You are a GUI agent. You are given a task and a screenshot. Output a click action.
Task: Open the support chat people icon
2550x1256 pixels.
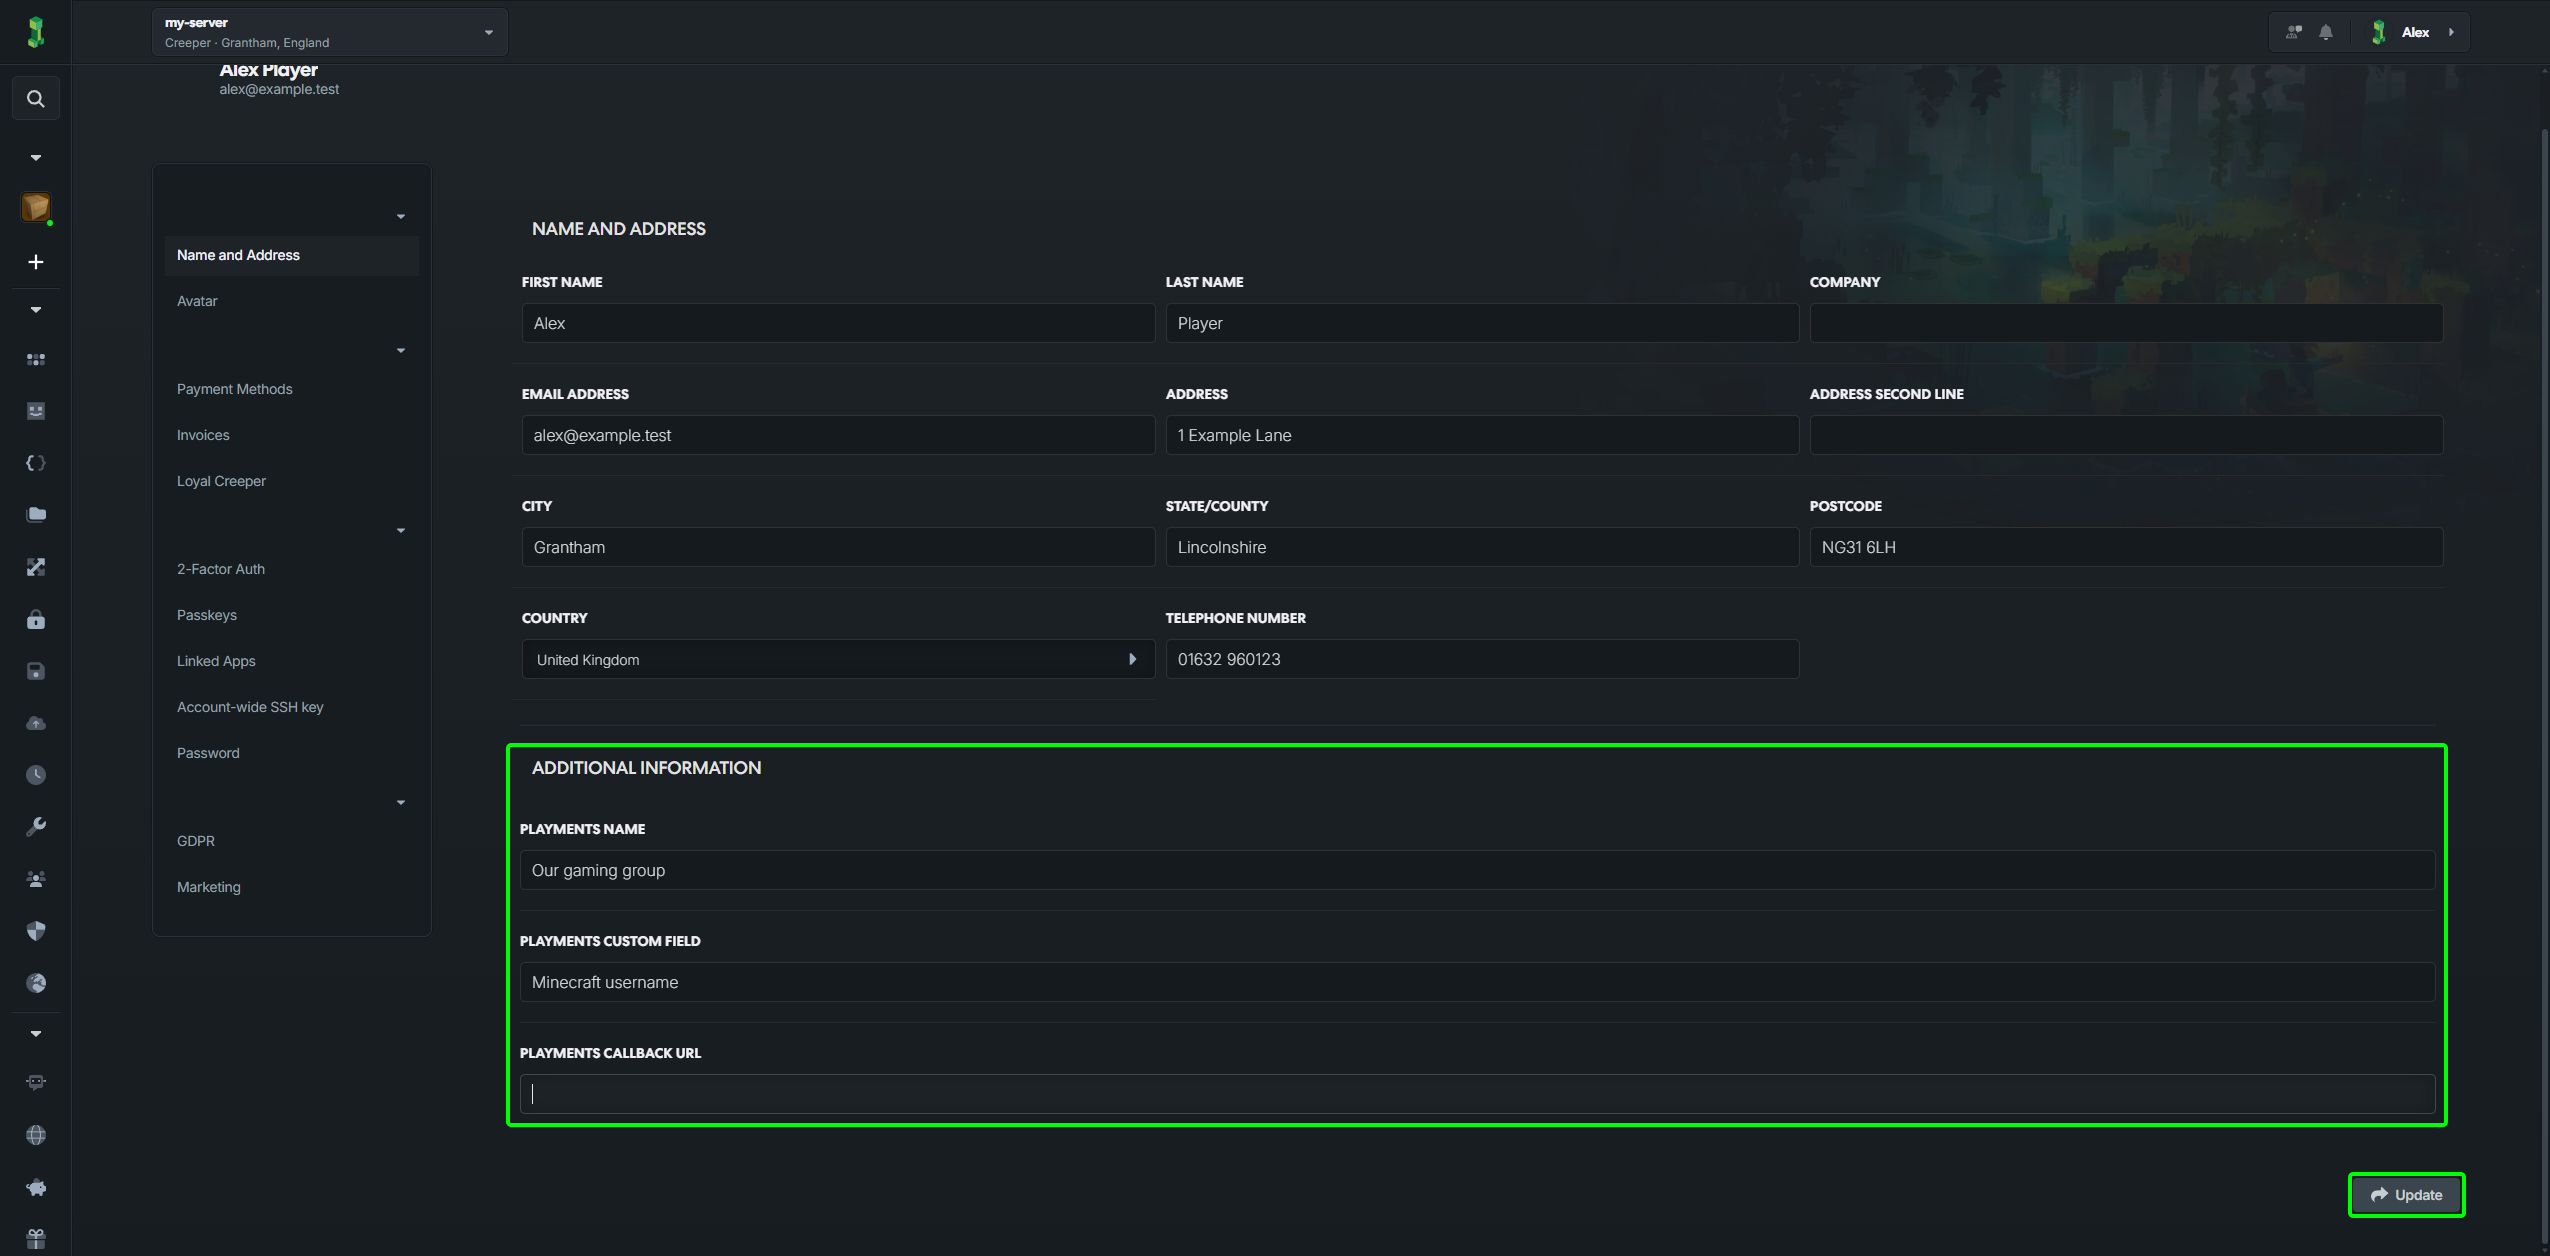click(2294, 32)
